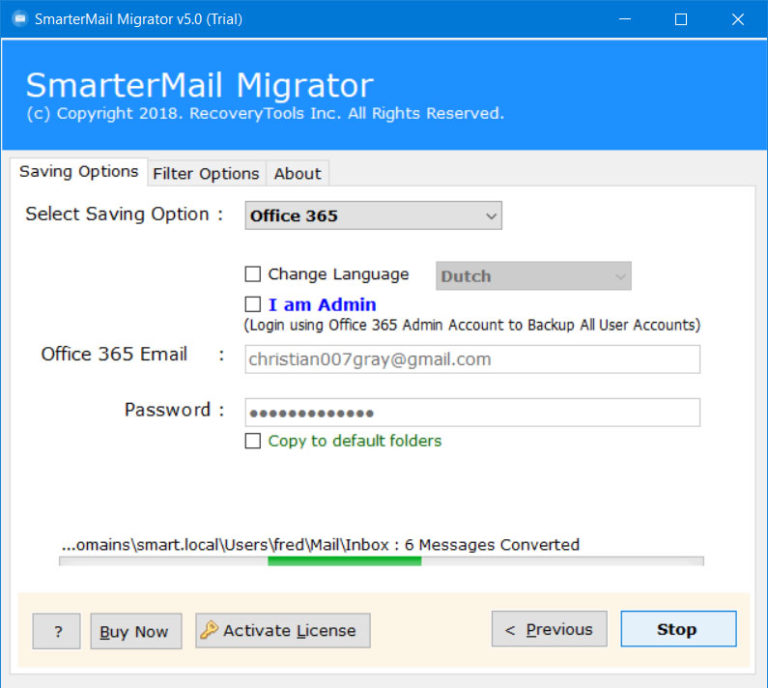
Task: Tick the I am Admin checkbox
Action: [253, 304]
